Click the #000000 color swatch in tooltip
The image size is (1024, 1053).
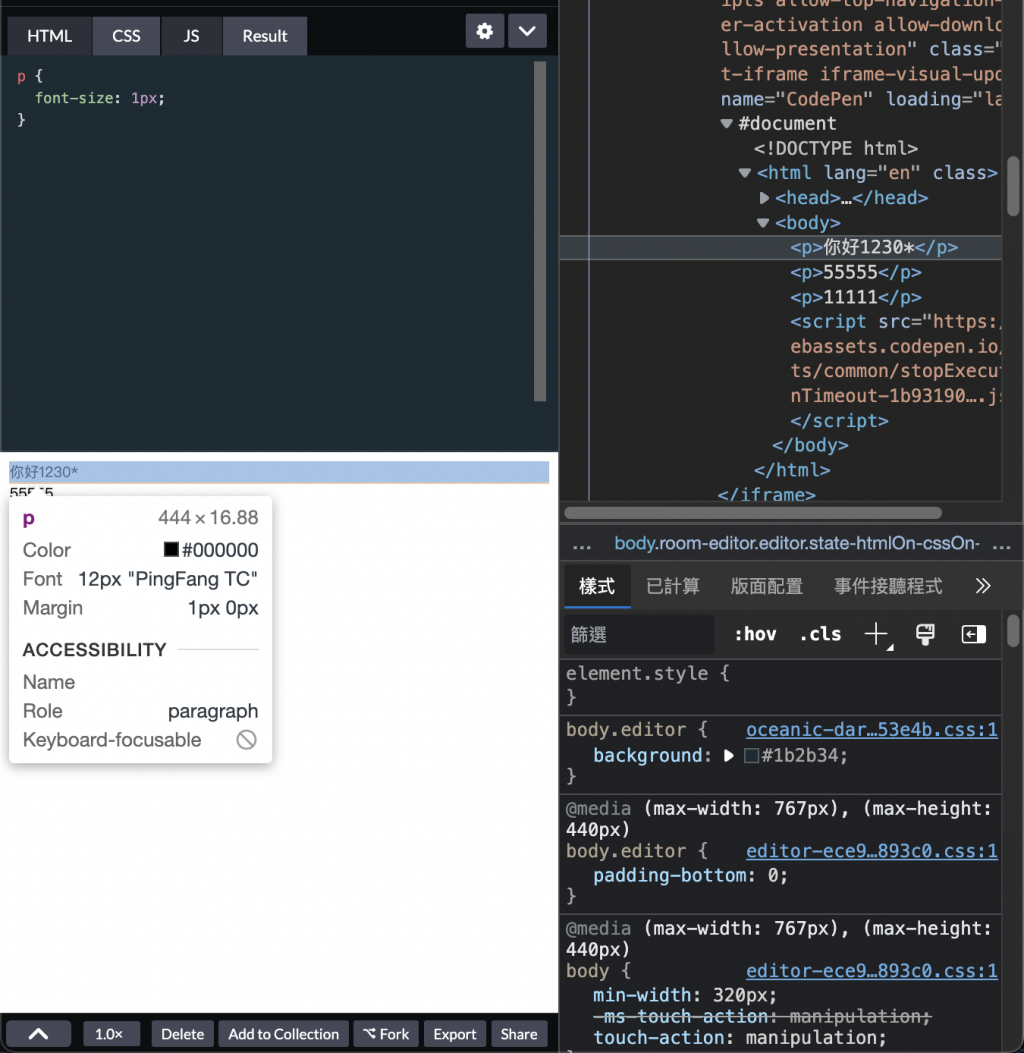(x=171, y=549)
